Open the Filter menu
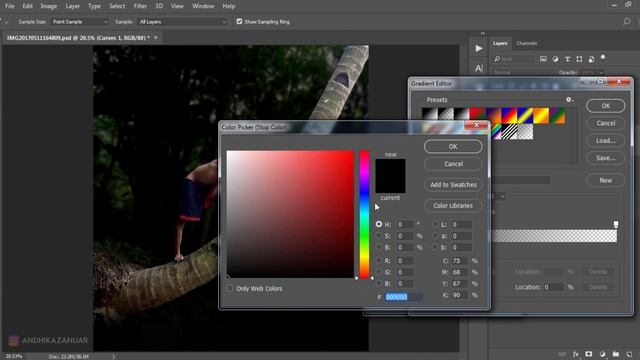640x360 pixels. coord(140,6)
